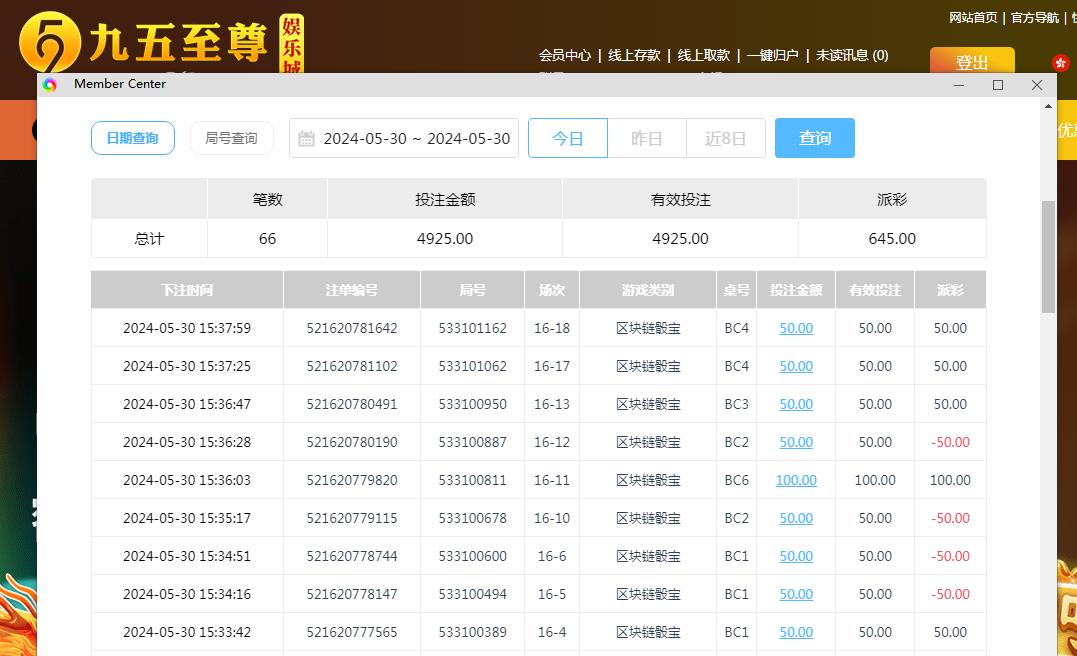This screenshot has width=1077, height=656.
Task: Open 未读讯息 to view messages
Action: (852, 56)
